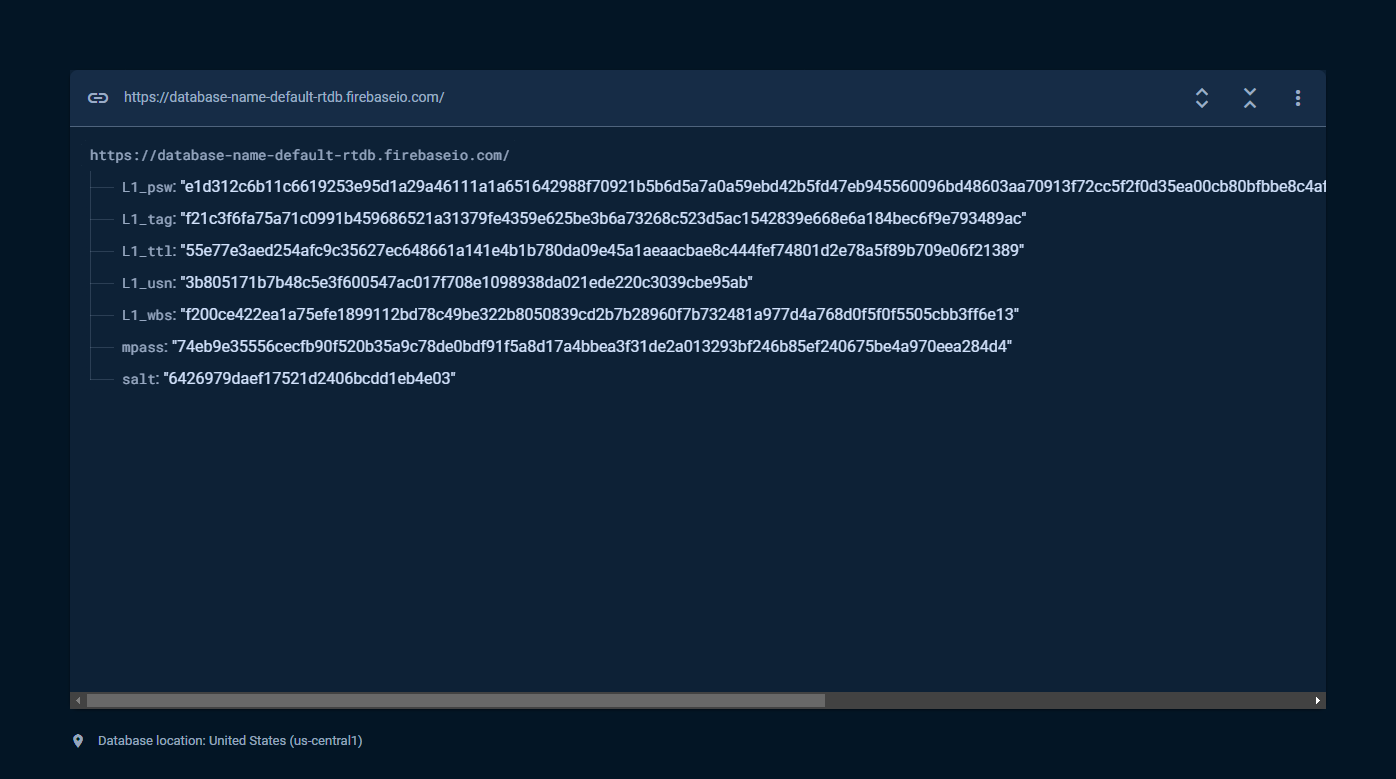Image resolution: width=1396 pixels, height=779 pixels.
Task: Click the L1_psw value starting with e1d312c6
Action: [x=753, y=186]
